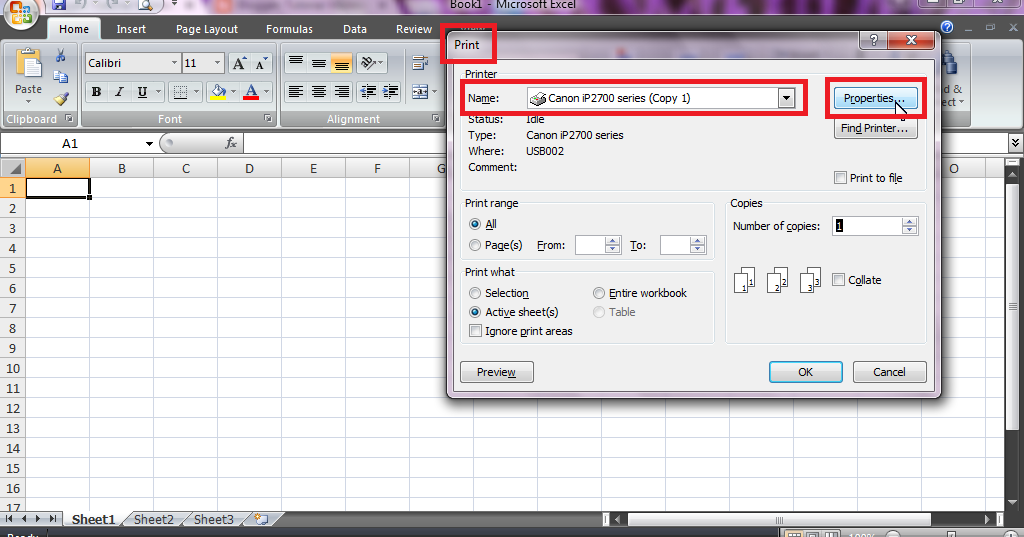Switch to the Insert ribbon tab
This screenshot has width=1024, height=537.
[x=131, y=29]
